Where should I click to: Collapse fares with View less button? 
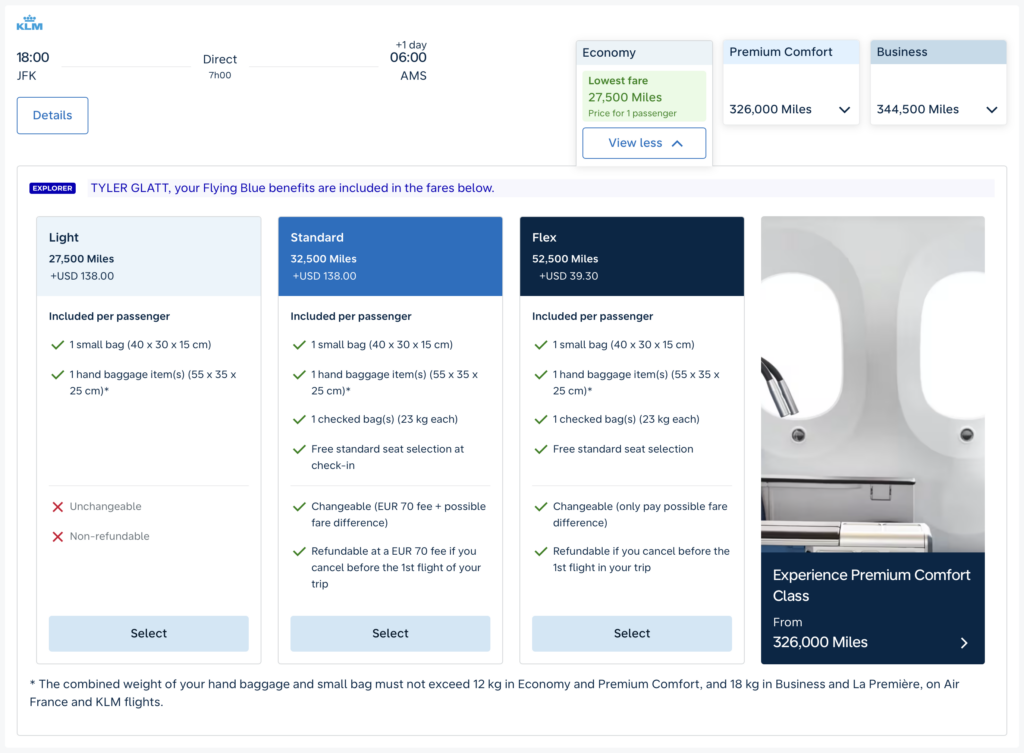click(x=644, y=143)
